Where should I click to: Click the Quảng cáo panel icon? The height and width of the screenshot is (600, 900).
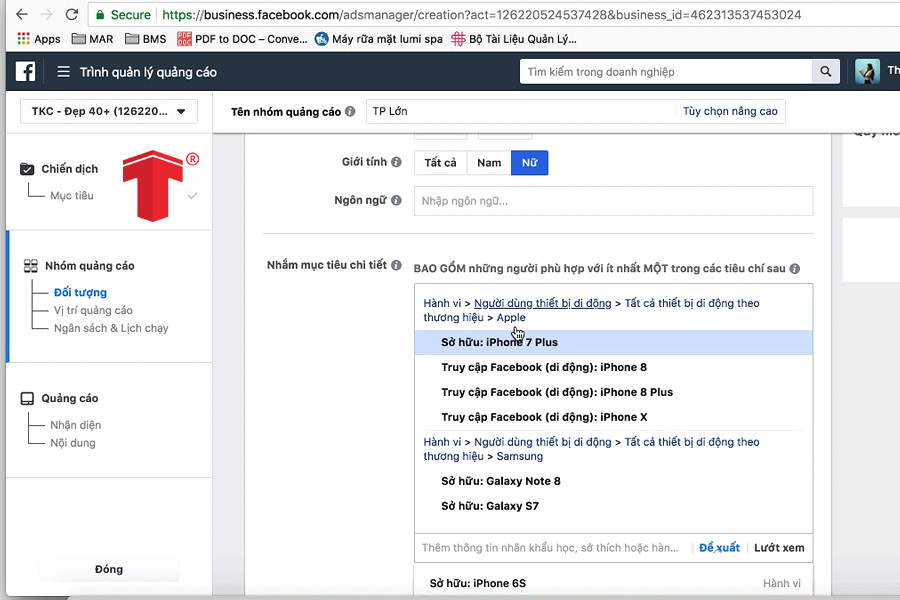coord(27,398)
